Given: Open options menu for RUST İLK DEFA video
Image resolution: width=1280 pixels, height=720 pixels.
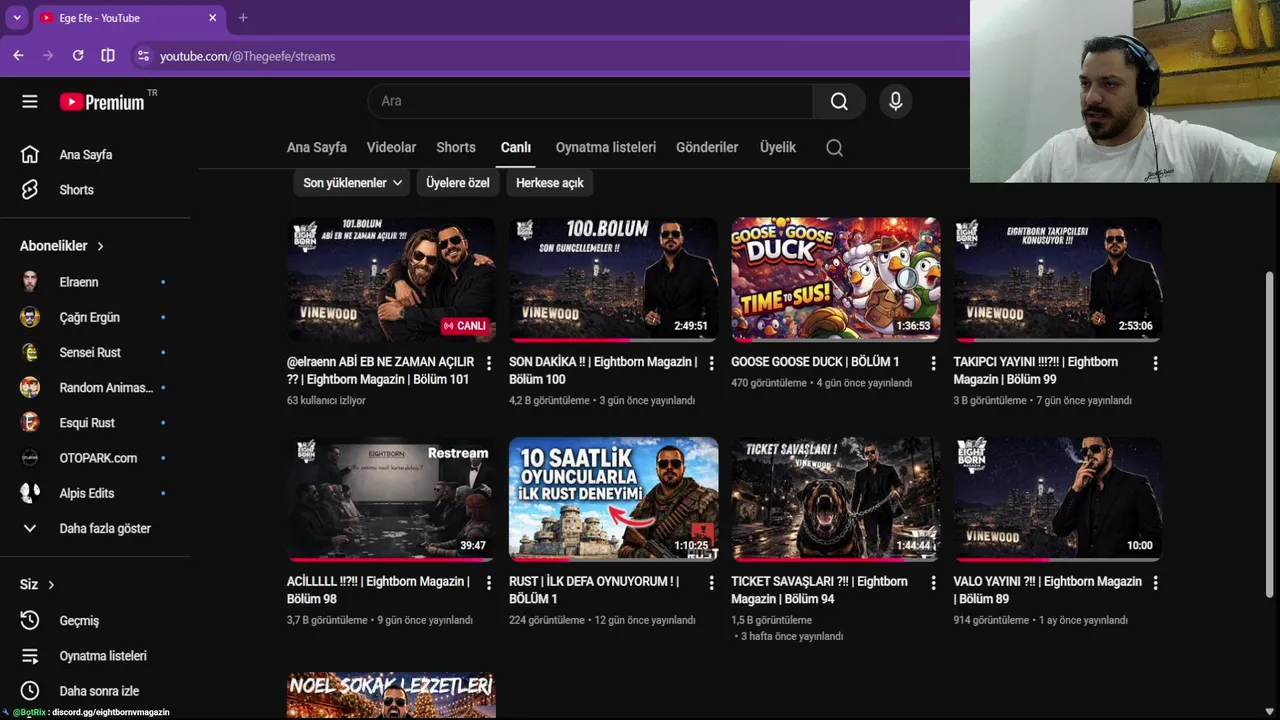Looking at the screenshot, I should point(711,582).
